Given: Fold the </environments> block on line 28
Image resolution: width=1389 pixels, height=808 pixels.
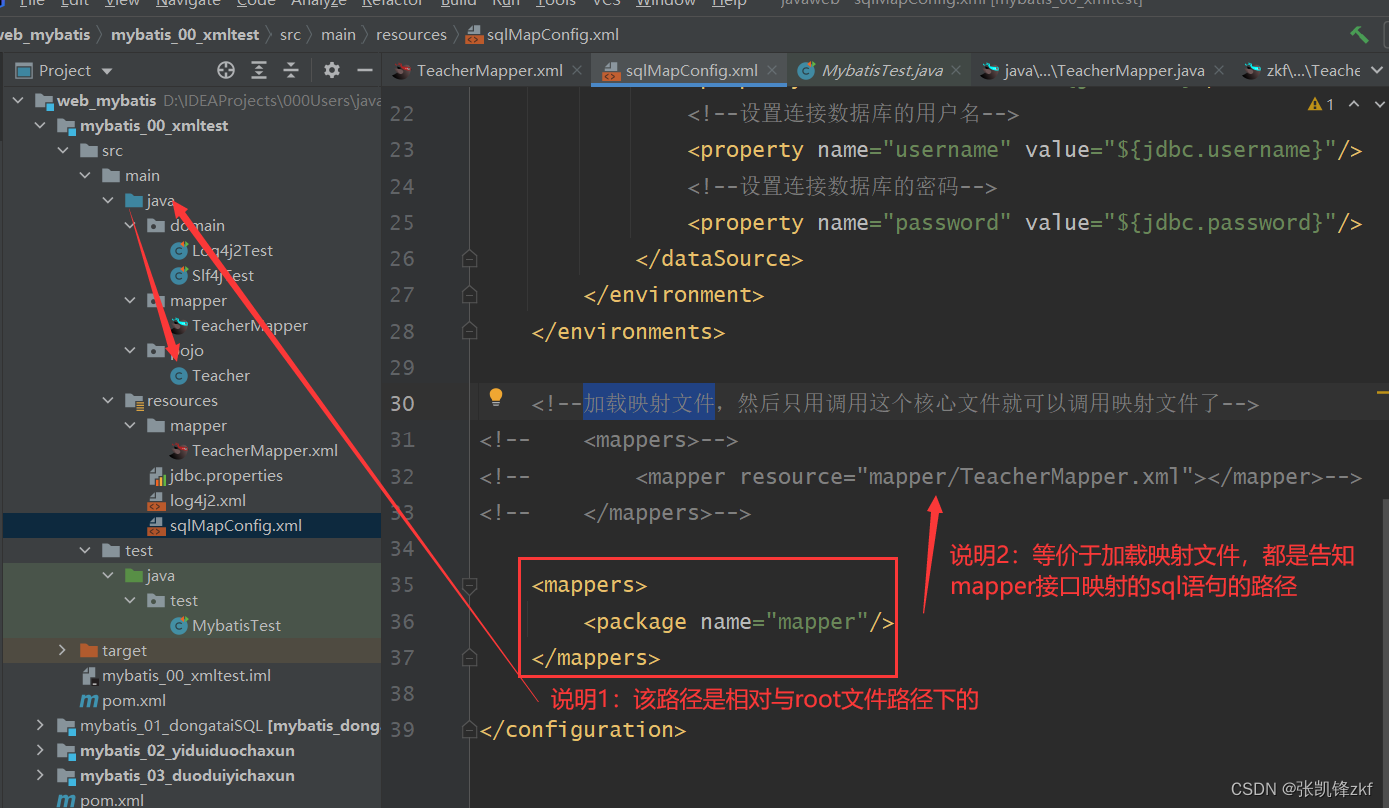Looking at the screenshot, I should [x=469, y=331].
